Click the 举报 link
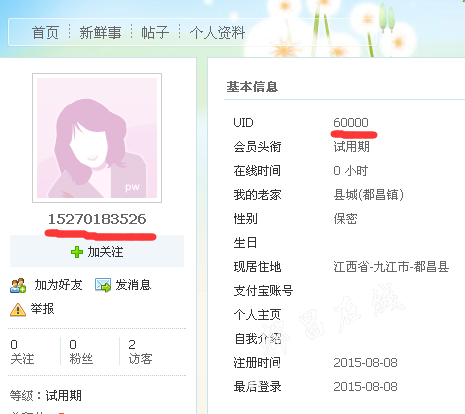Image resolution: width=465 pixels, height=414 pixels. coord(42,309)
